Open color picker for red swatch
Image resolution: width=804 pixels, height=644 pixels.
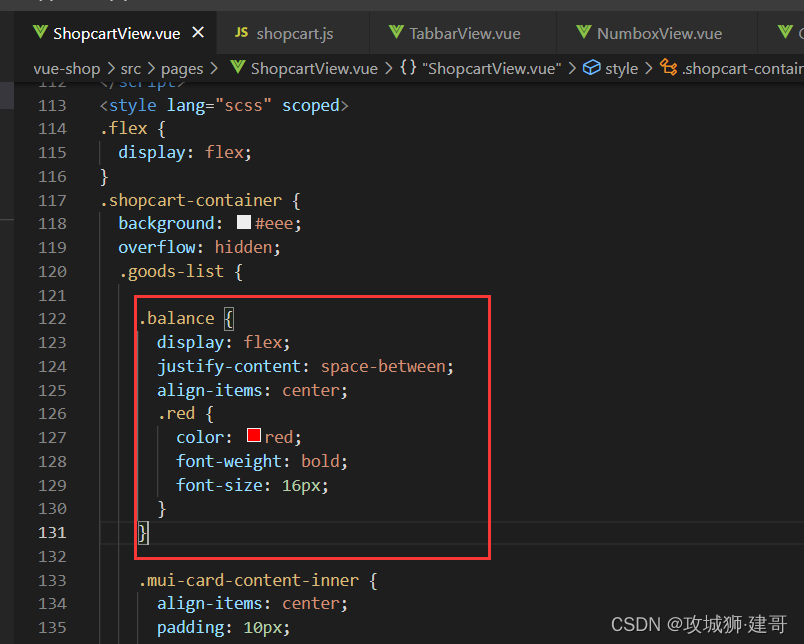coord(254,435)
